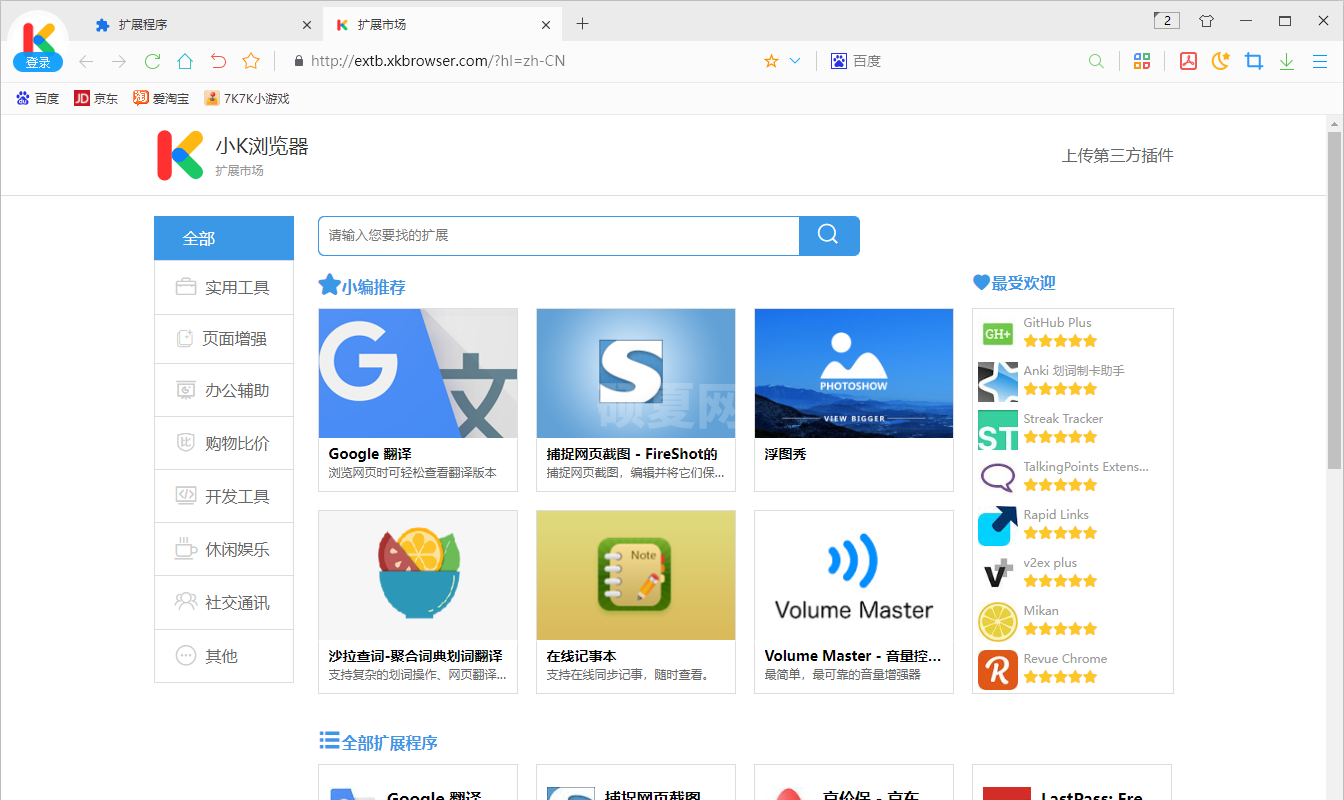
Task: Open a new tab with plus button
Action: point(582,24)
